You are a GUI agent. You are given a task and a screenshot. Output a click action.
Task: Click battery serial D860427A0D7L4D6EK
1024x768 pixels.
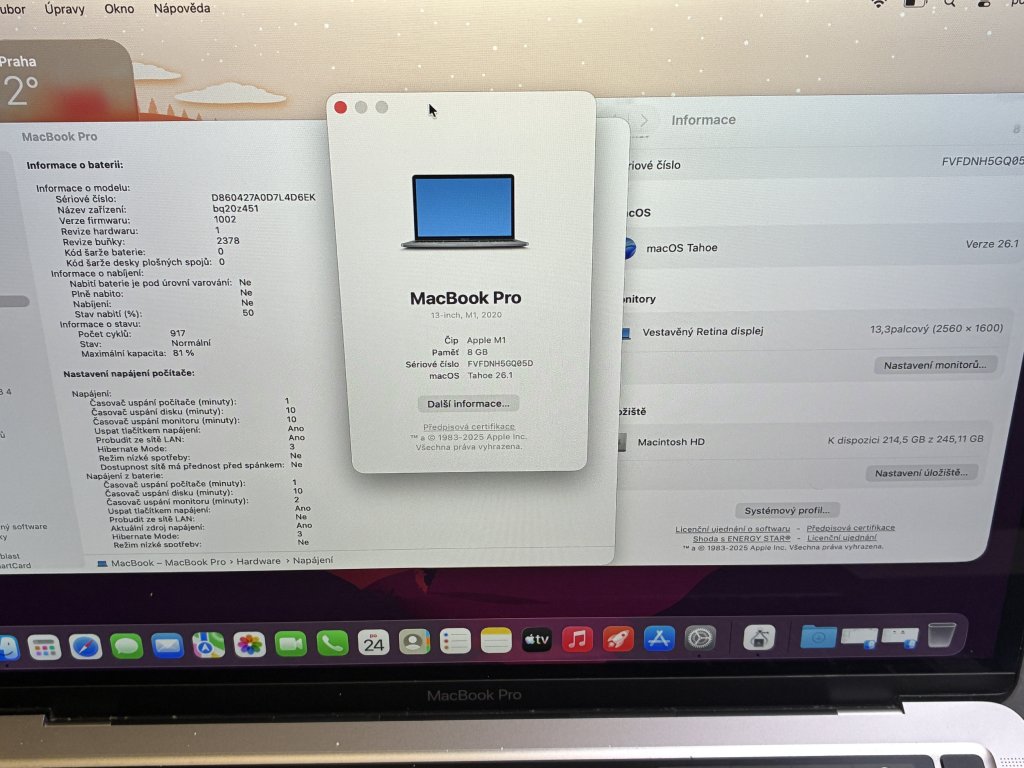tap(263, 197)
